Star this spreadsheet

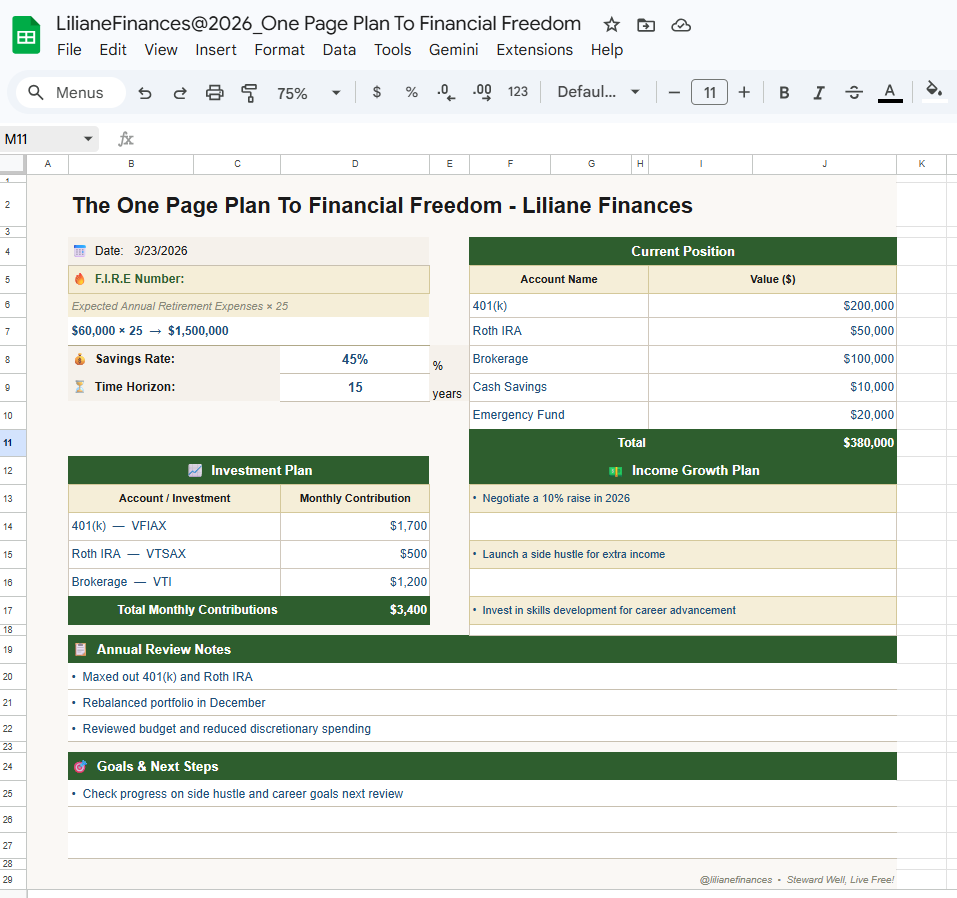click(611, 27)
